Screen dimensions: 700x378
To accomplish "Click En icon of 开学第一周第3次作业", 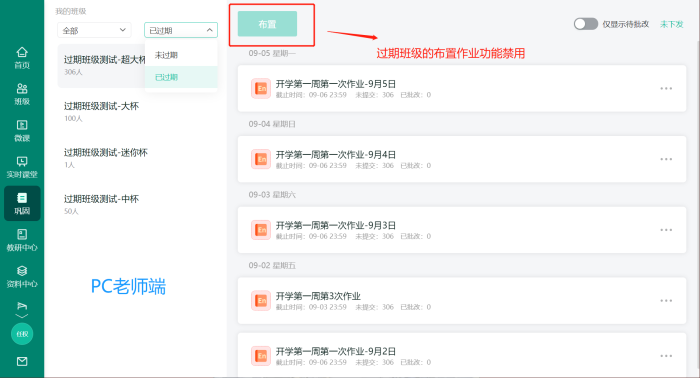I will click(x=261, y=301).
